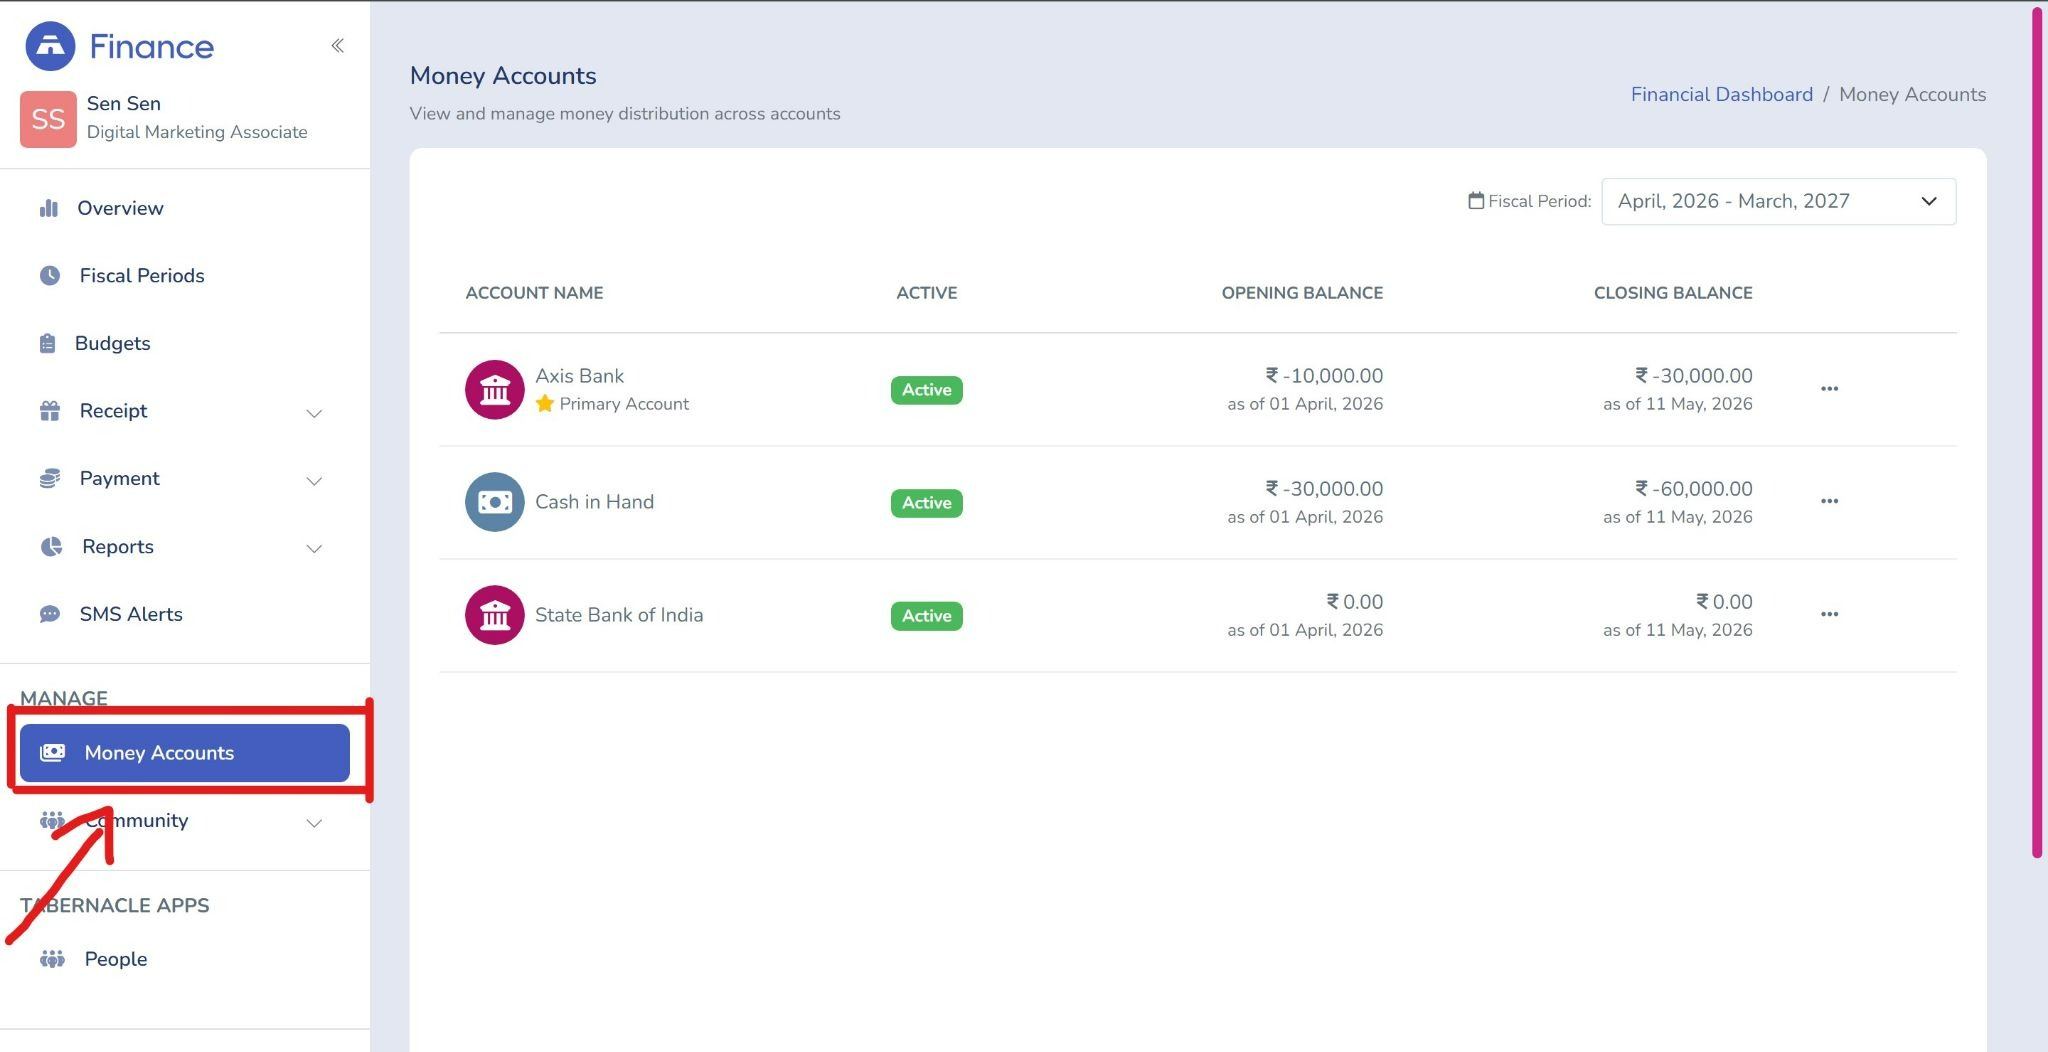The image size is (2048, 1052).
Task: Click Cash in Hand opening balance ₹ -30,000.00
Action: point(1324,489)
